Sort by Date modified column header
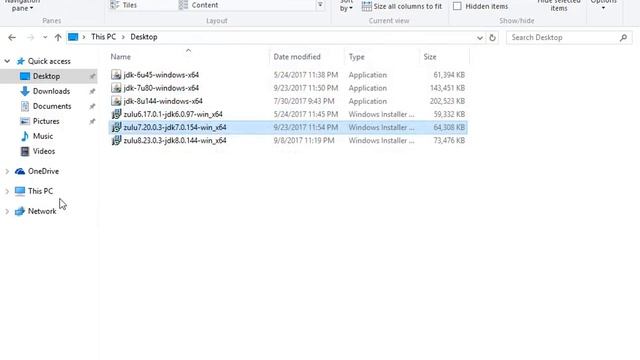The height and width of the screenshot is (360, 640). coord(297,57)
